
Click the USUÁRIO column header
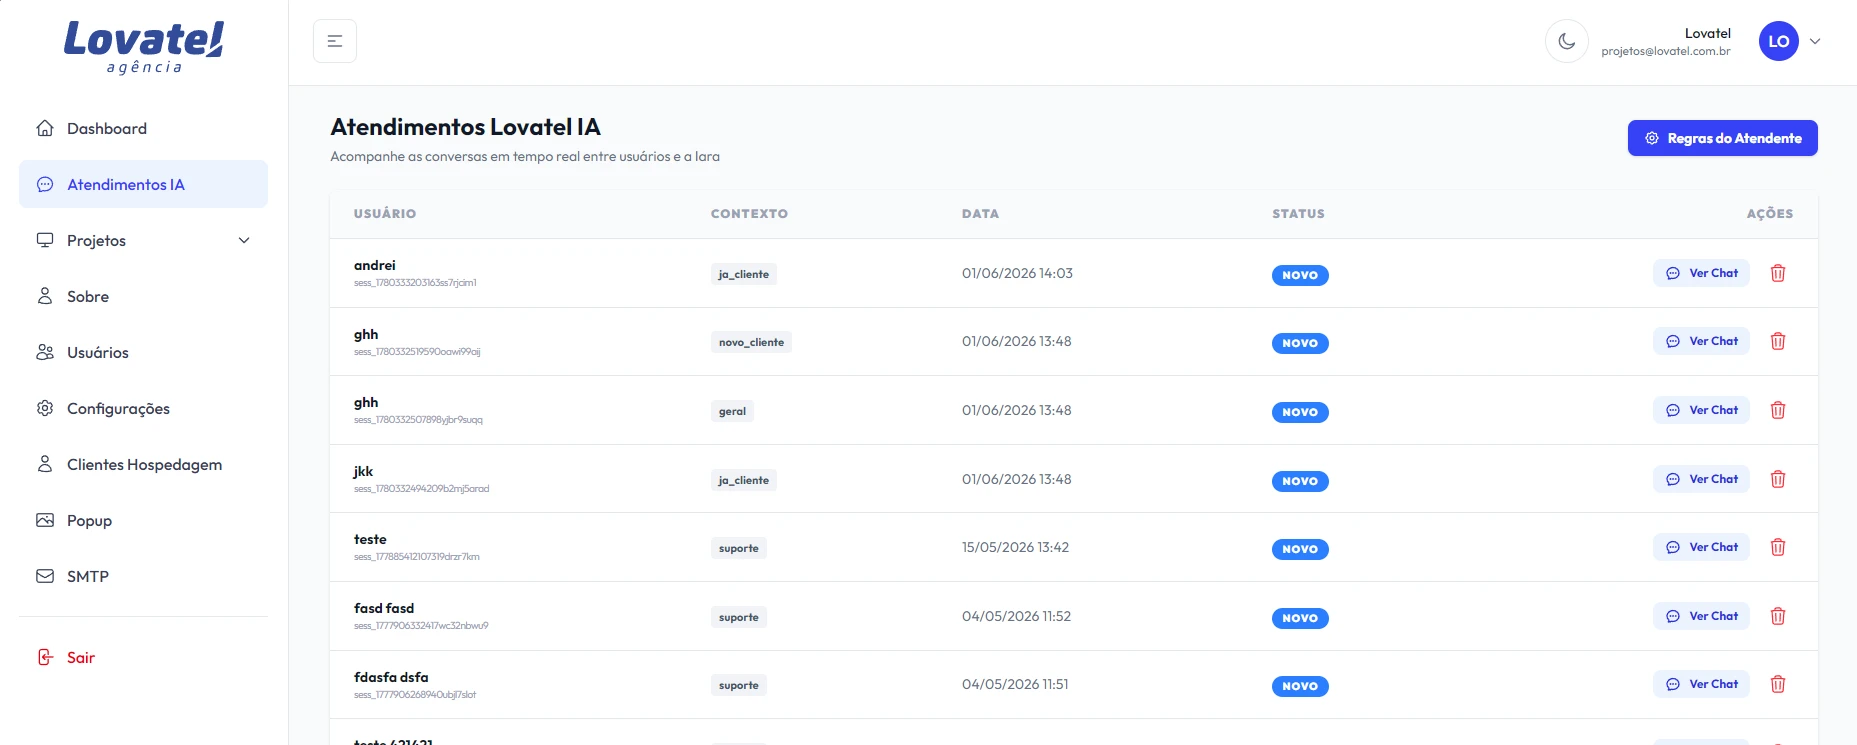pos(385,214)
